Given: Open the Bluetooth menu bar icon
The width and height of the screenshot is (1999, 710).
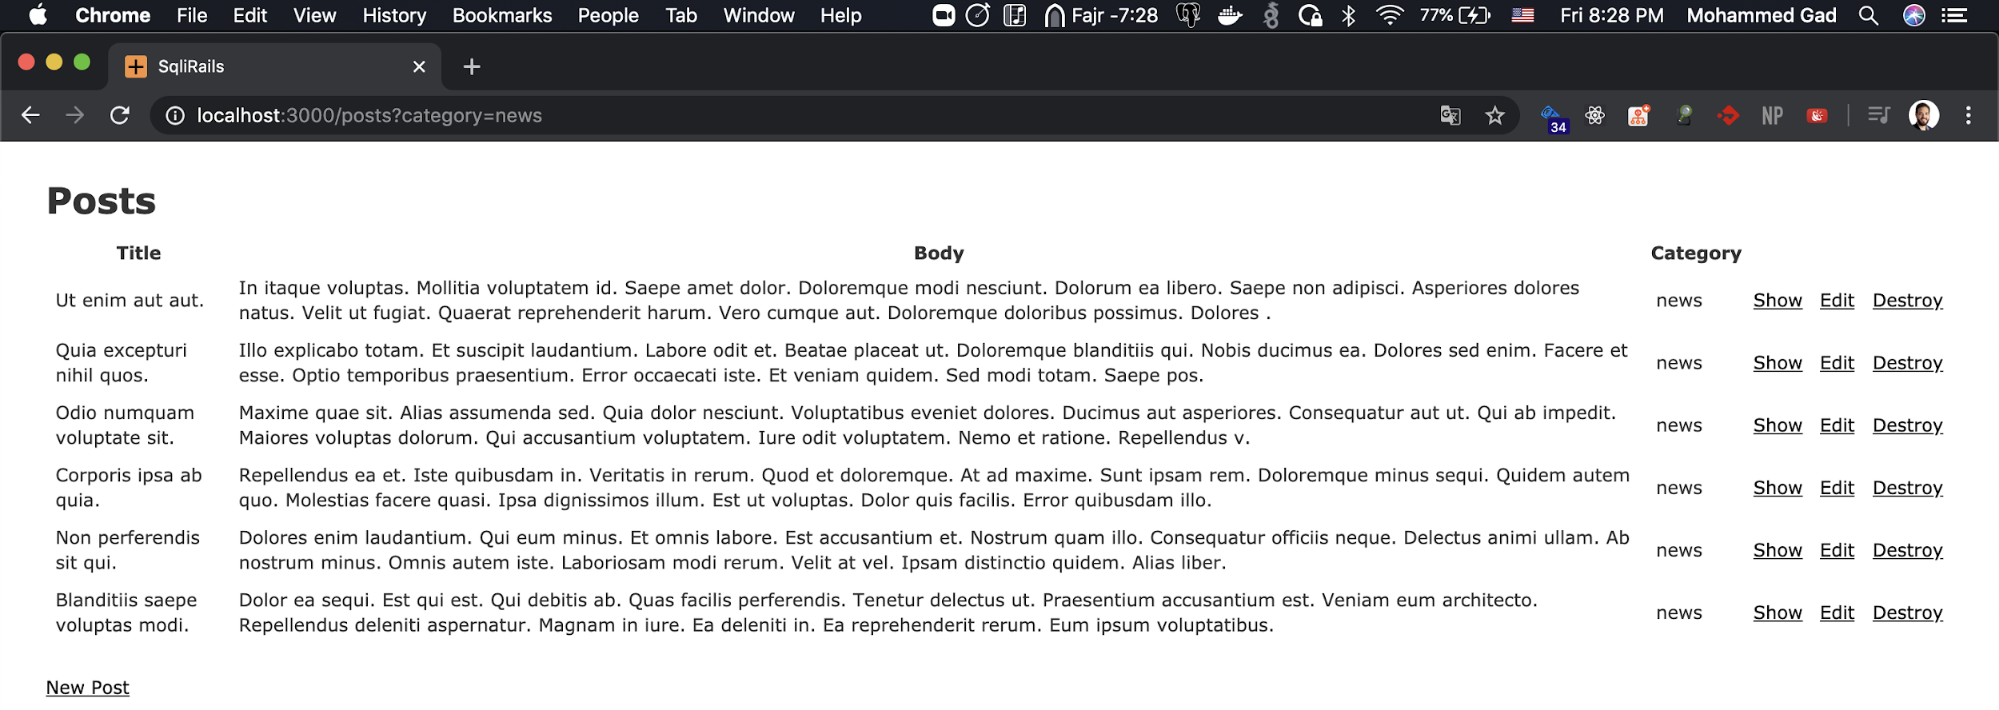Looking at the screenshot, I should [x=1348, y=15].
